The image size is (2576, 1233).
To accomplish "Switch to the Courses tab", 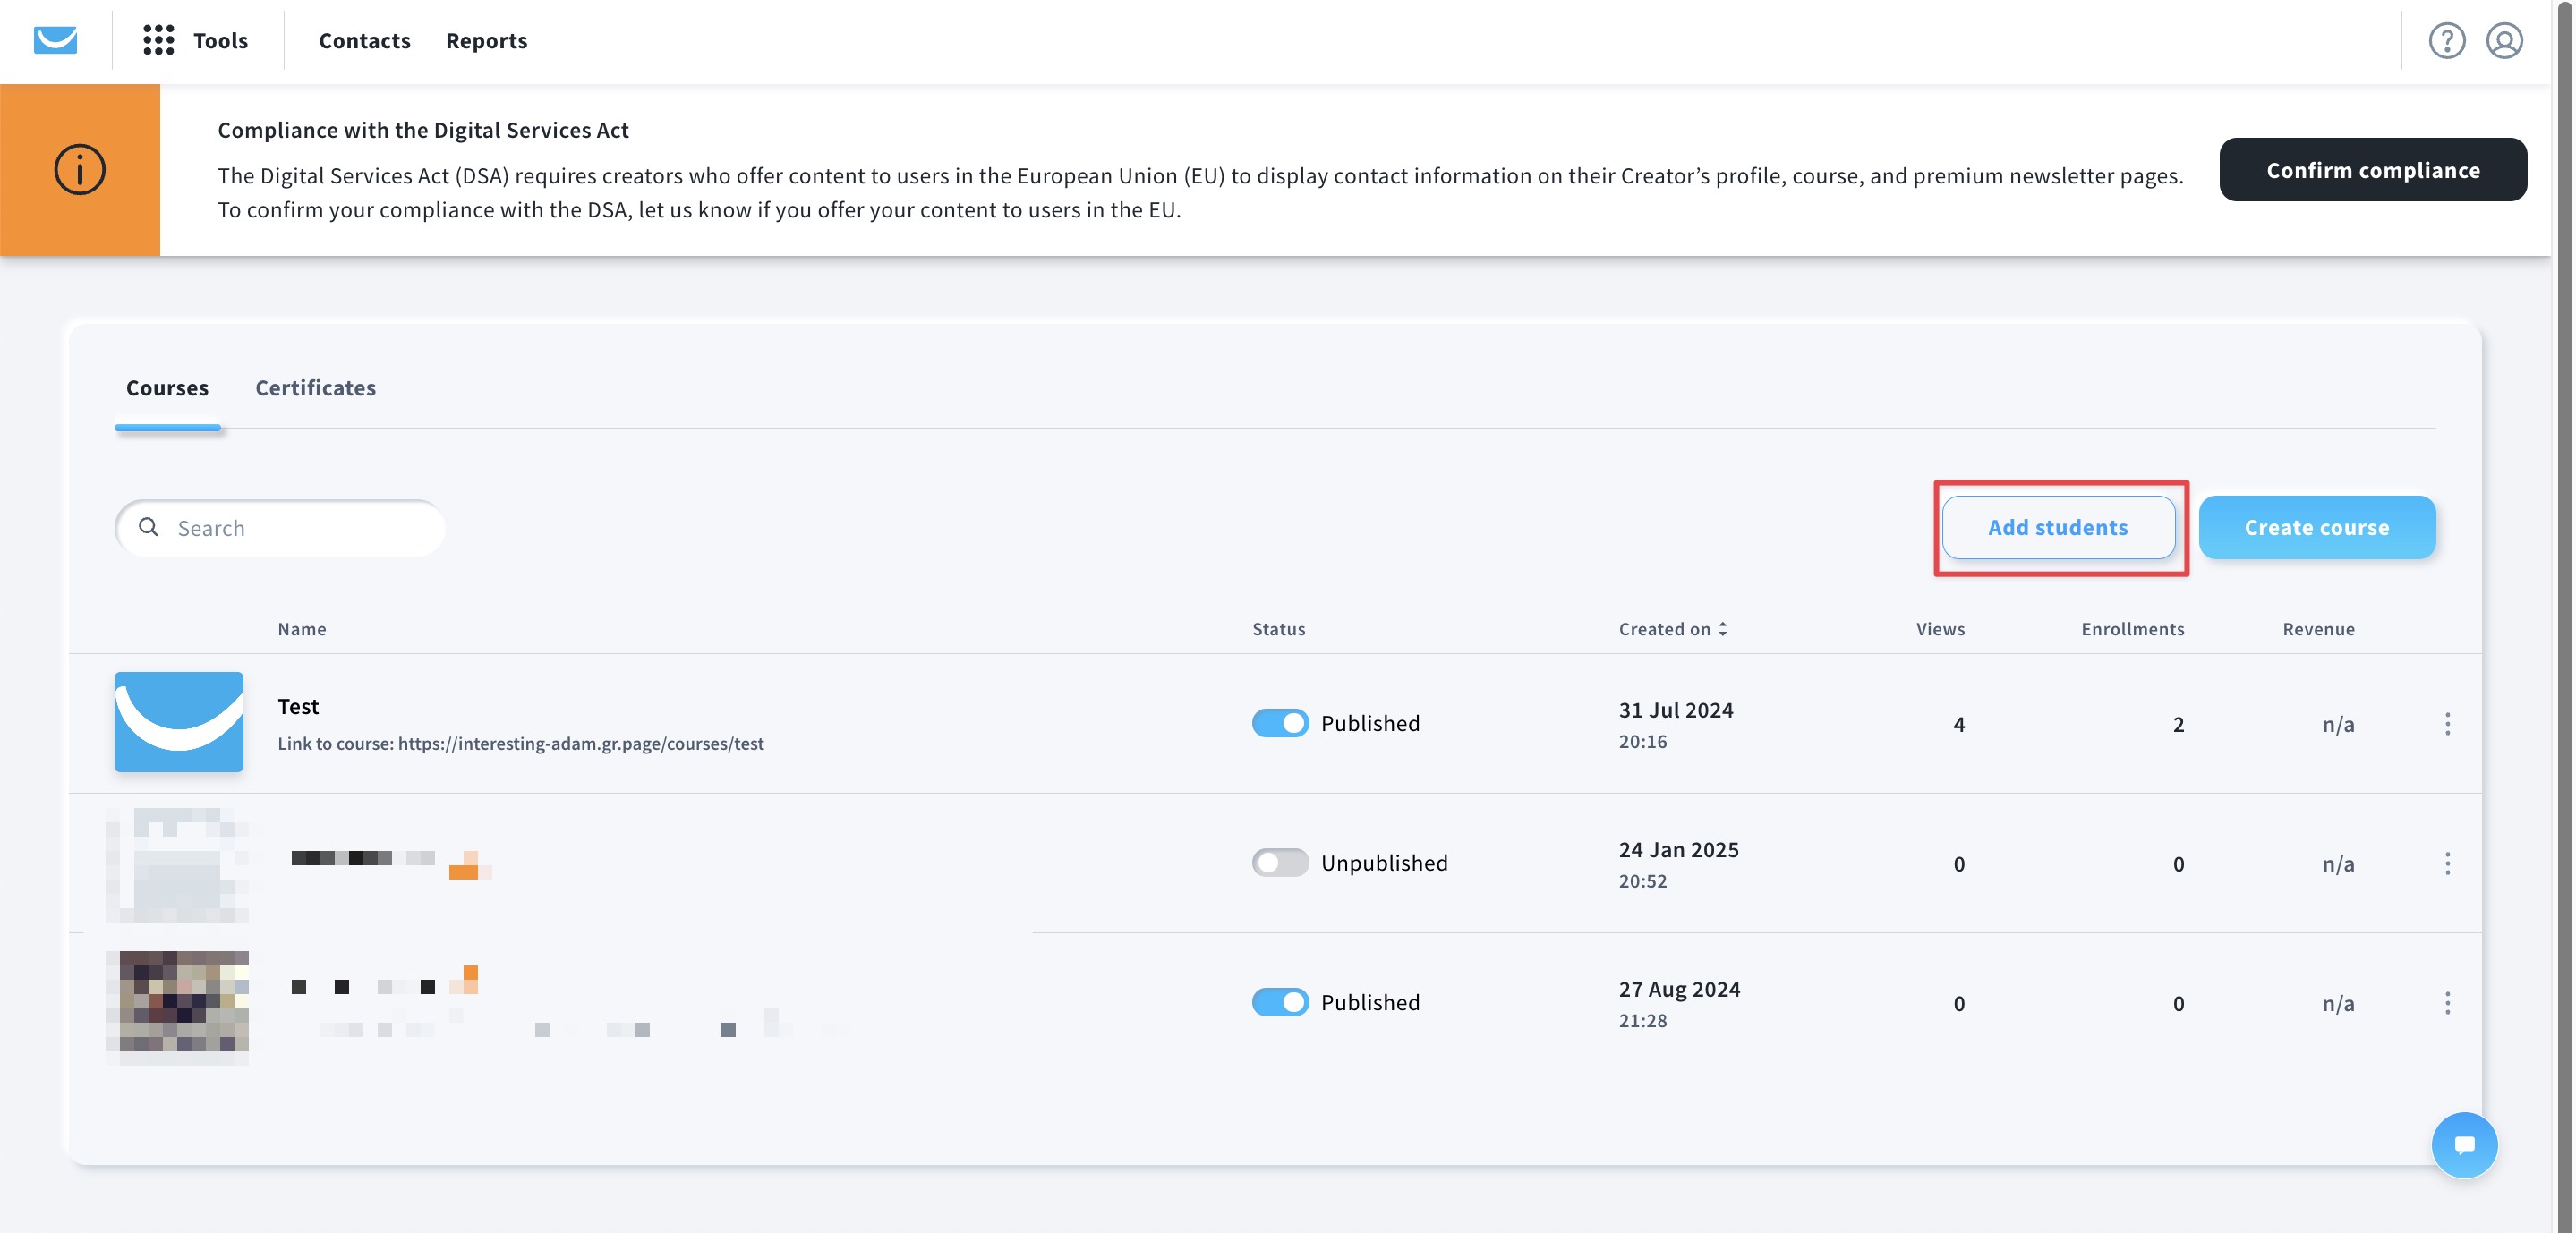I will [x=167, y=388].
